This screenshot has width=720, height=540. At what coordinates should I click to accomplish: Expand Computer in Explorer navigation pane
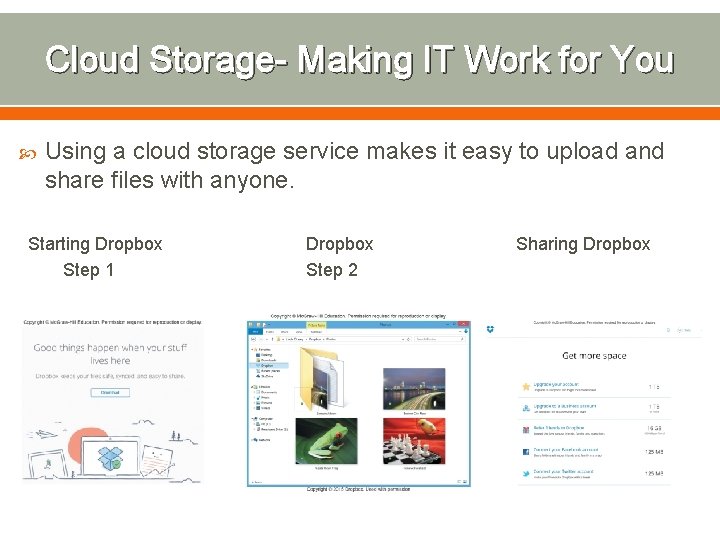[252, 419]
